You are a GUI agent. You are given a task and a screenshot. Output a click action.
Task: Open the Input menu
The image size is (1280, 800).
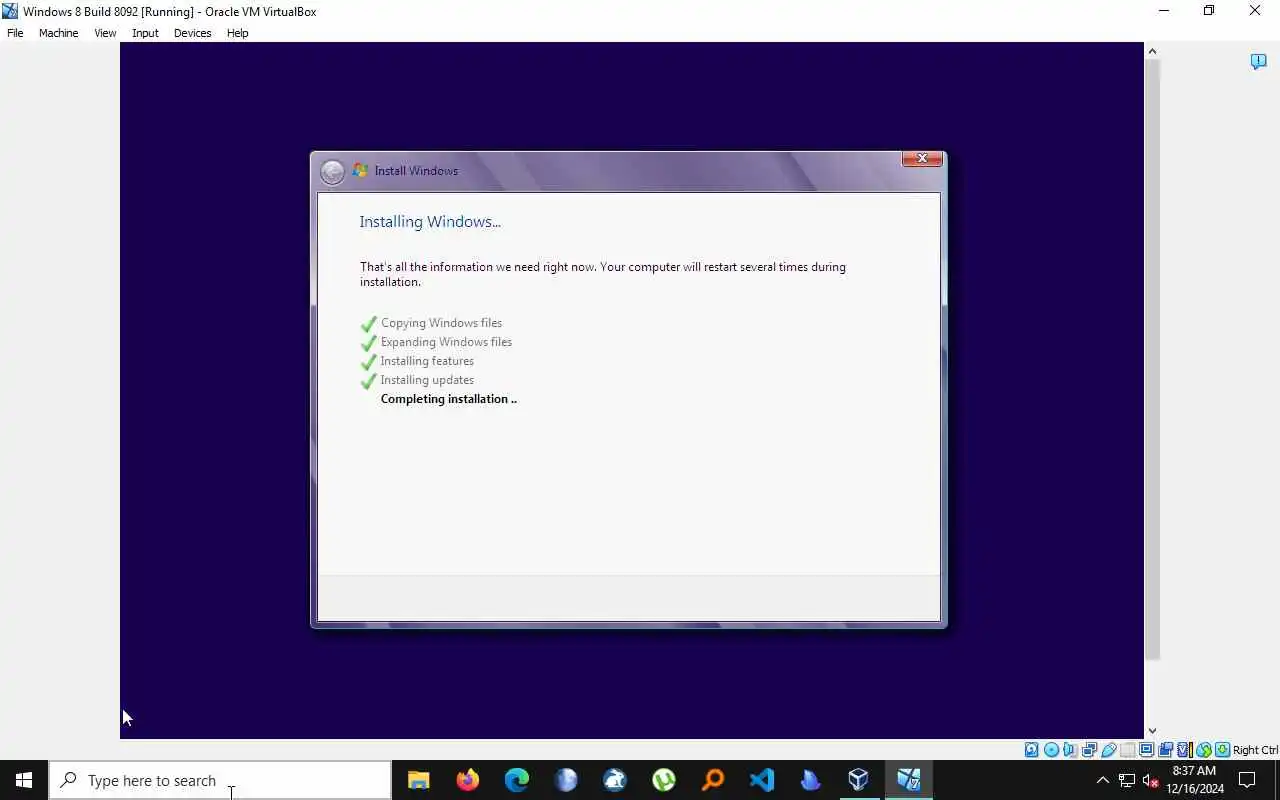point(145,33)
